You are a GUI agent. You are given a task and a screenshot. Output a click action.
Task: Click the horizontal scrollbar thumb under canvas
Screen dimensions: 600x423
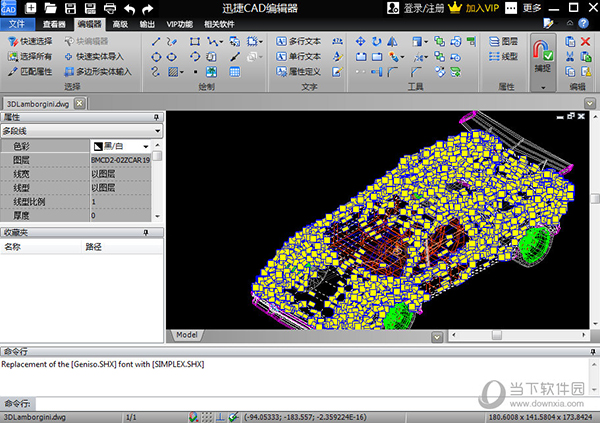pyautogui.click(x=497, y=335)
